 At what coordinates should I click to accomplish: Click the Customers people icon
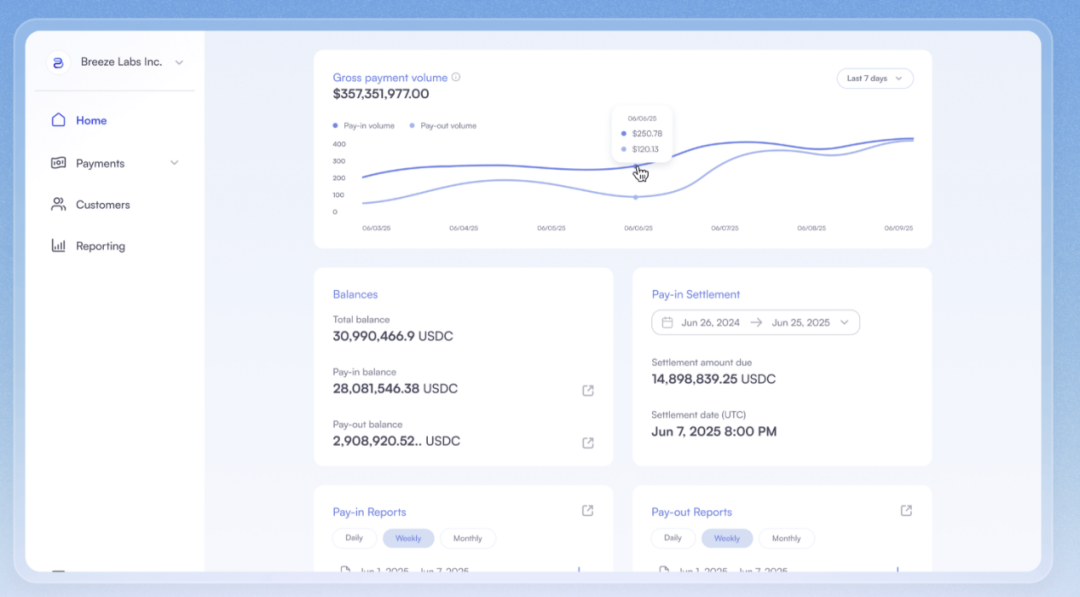click(59, 205)
